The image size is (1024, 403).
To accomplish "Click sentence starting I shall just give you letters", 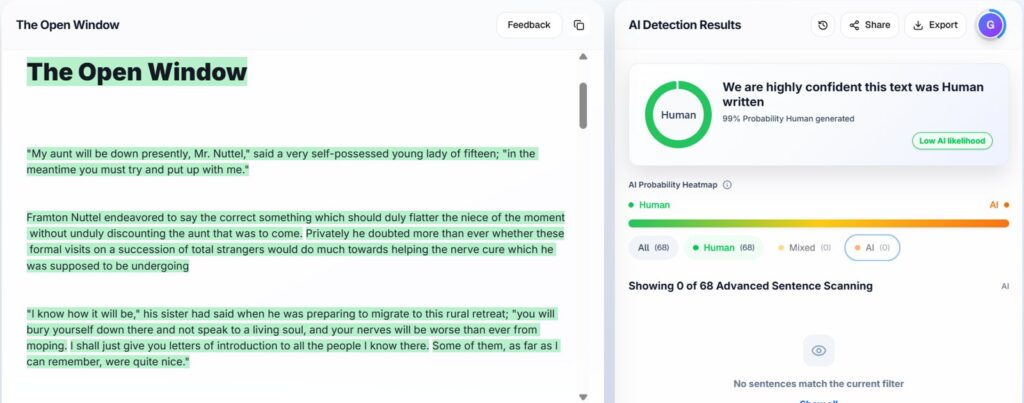I will tap(249, 345).
